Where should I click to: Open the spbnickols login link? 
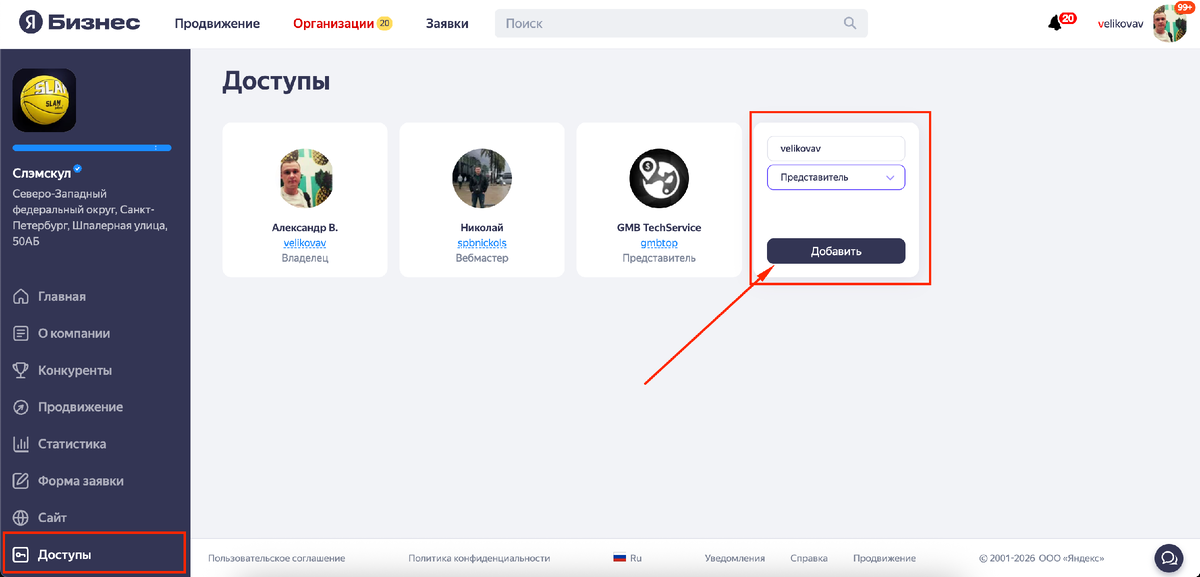pos(482,243)
